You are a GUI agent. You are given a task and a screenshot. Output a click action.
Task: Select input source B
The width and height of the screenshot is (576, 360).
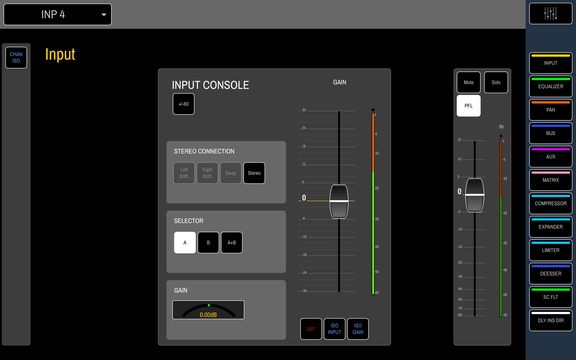208,242
